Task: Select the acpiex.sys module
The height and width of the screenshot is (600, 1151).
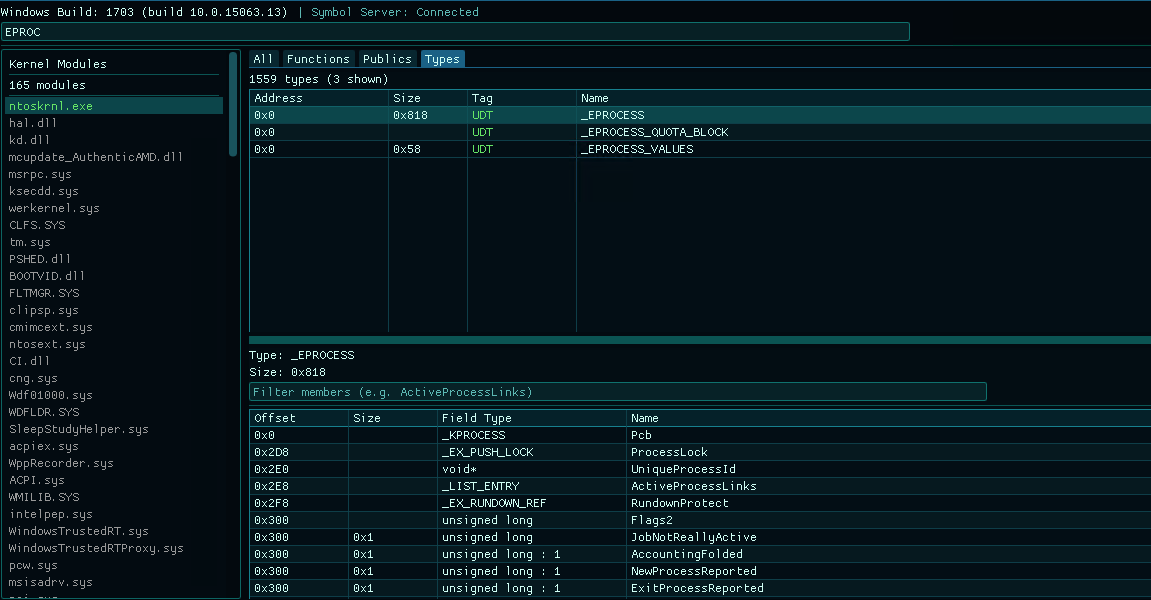Action: [114, 446]
